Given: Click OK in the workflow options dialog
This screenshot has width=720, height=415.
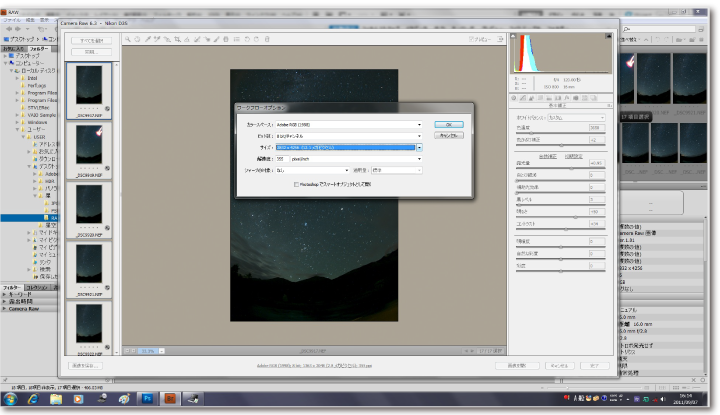Looking at the screenshot, I should (x=448, y=124).
